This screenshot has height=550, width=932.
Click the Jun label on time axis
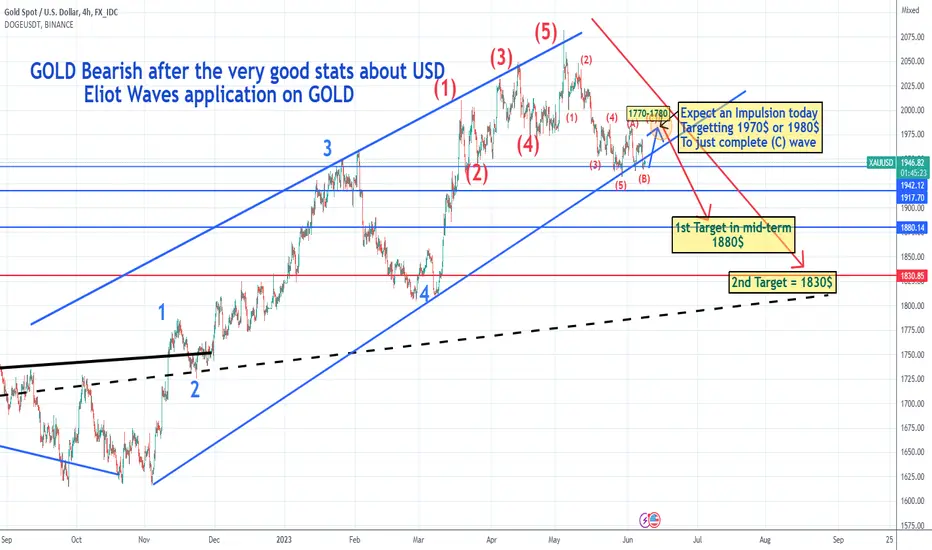tap(628, 540)
